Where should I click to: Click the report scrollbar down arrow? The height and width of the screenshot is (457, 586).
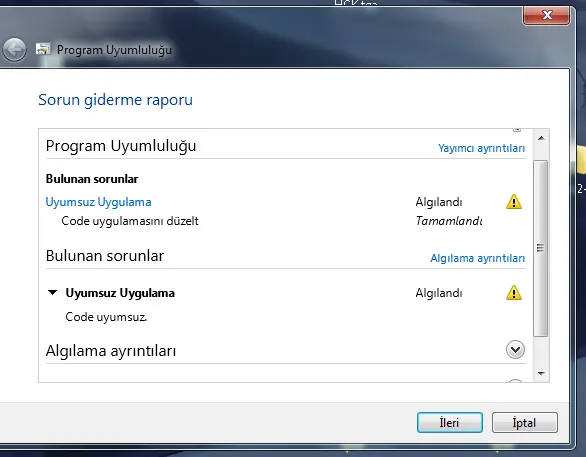[x=541, y=373]
